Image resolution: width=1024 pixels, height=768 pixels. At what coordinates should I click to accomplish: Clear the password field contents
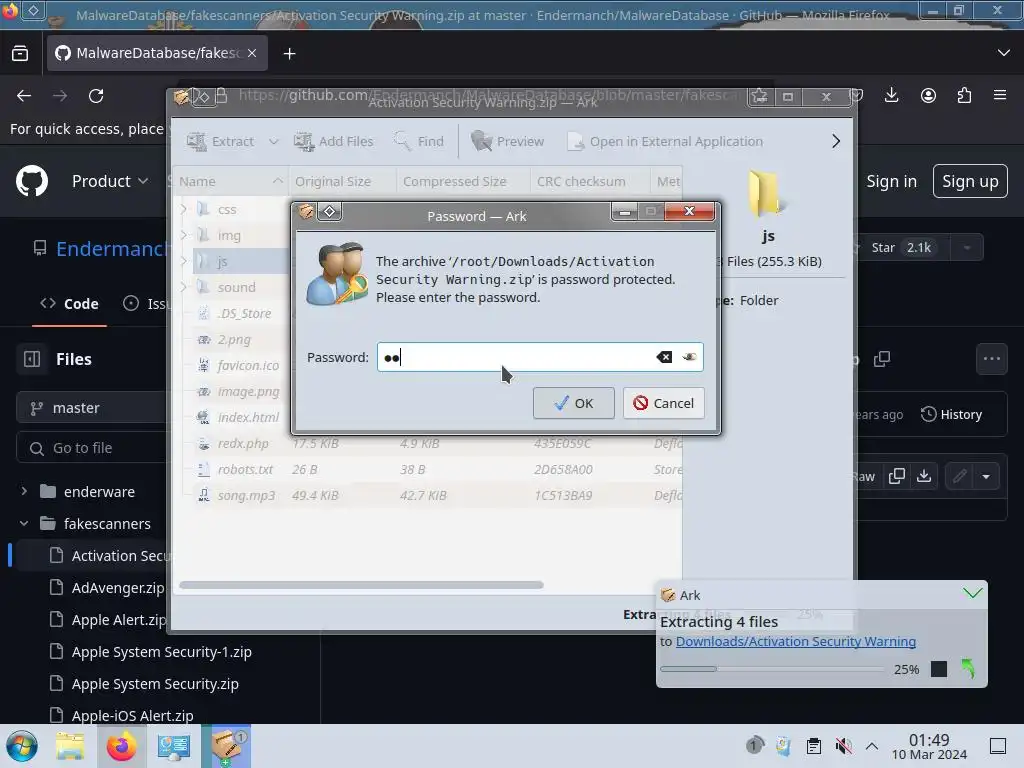point(664,357)
